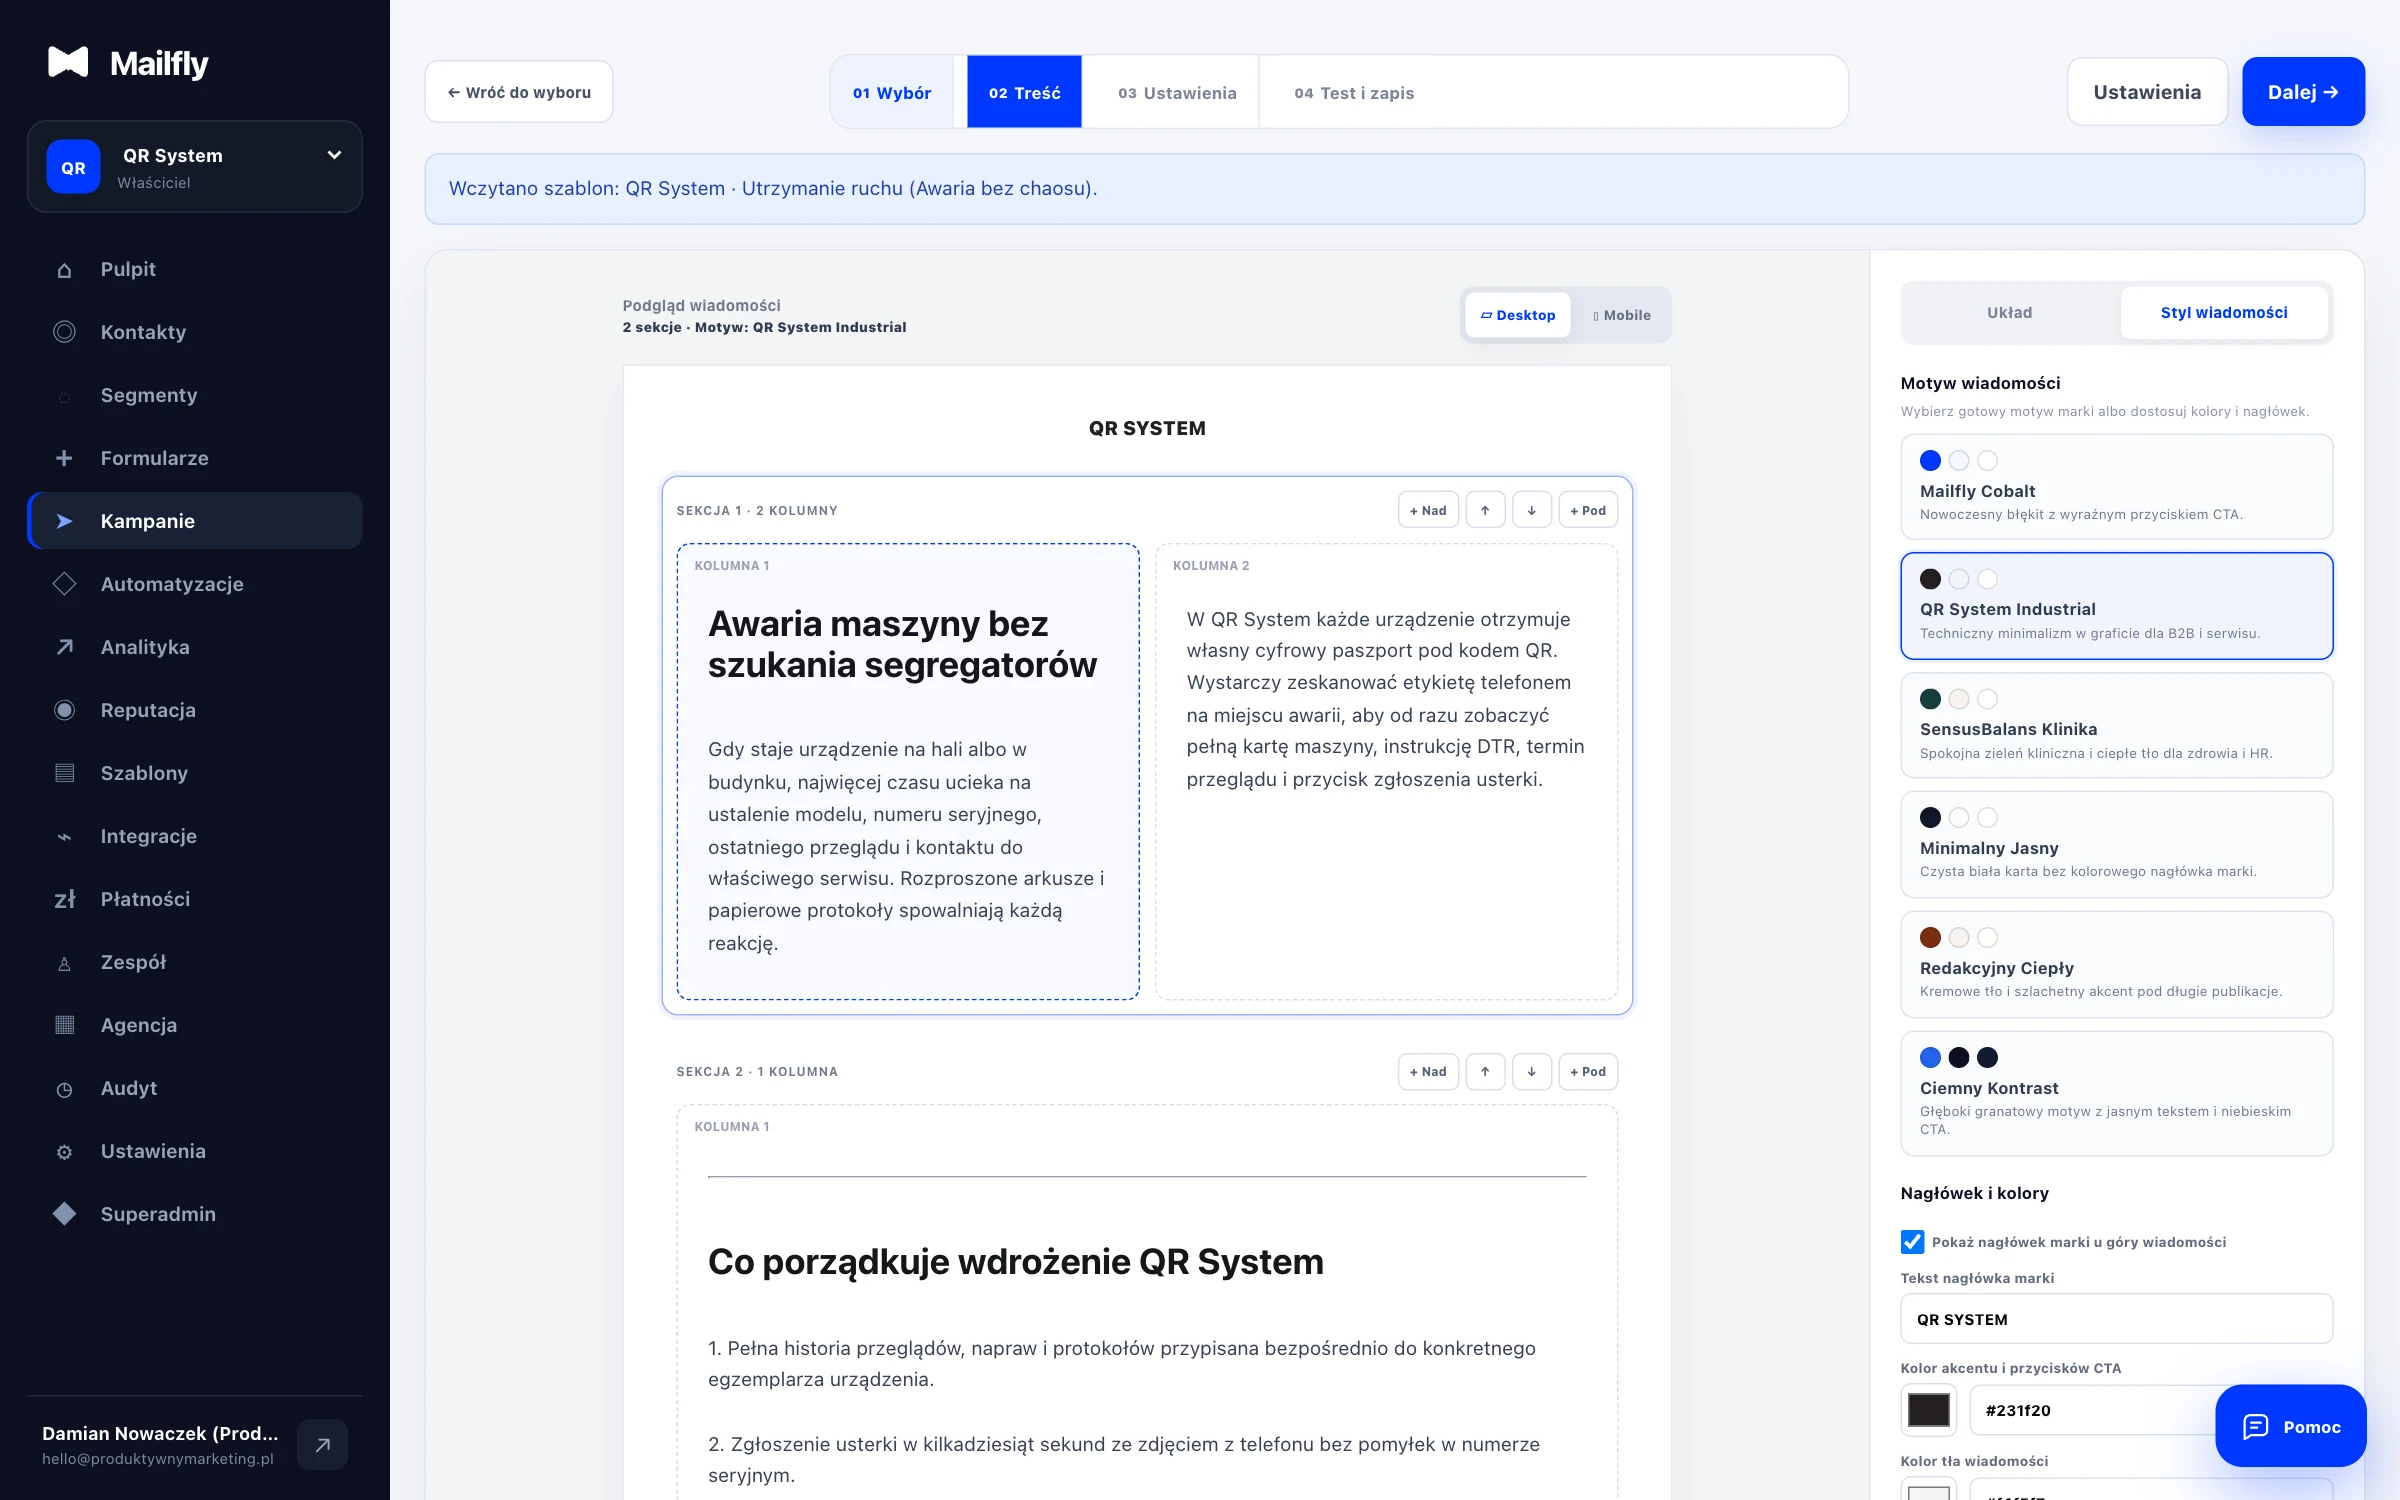Viewport: 2400px width, 1500px height.
Task: Open the Pomoc chat widget
Action: 2291,1426
